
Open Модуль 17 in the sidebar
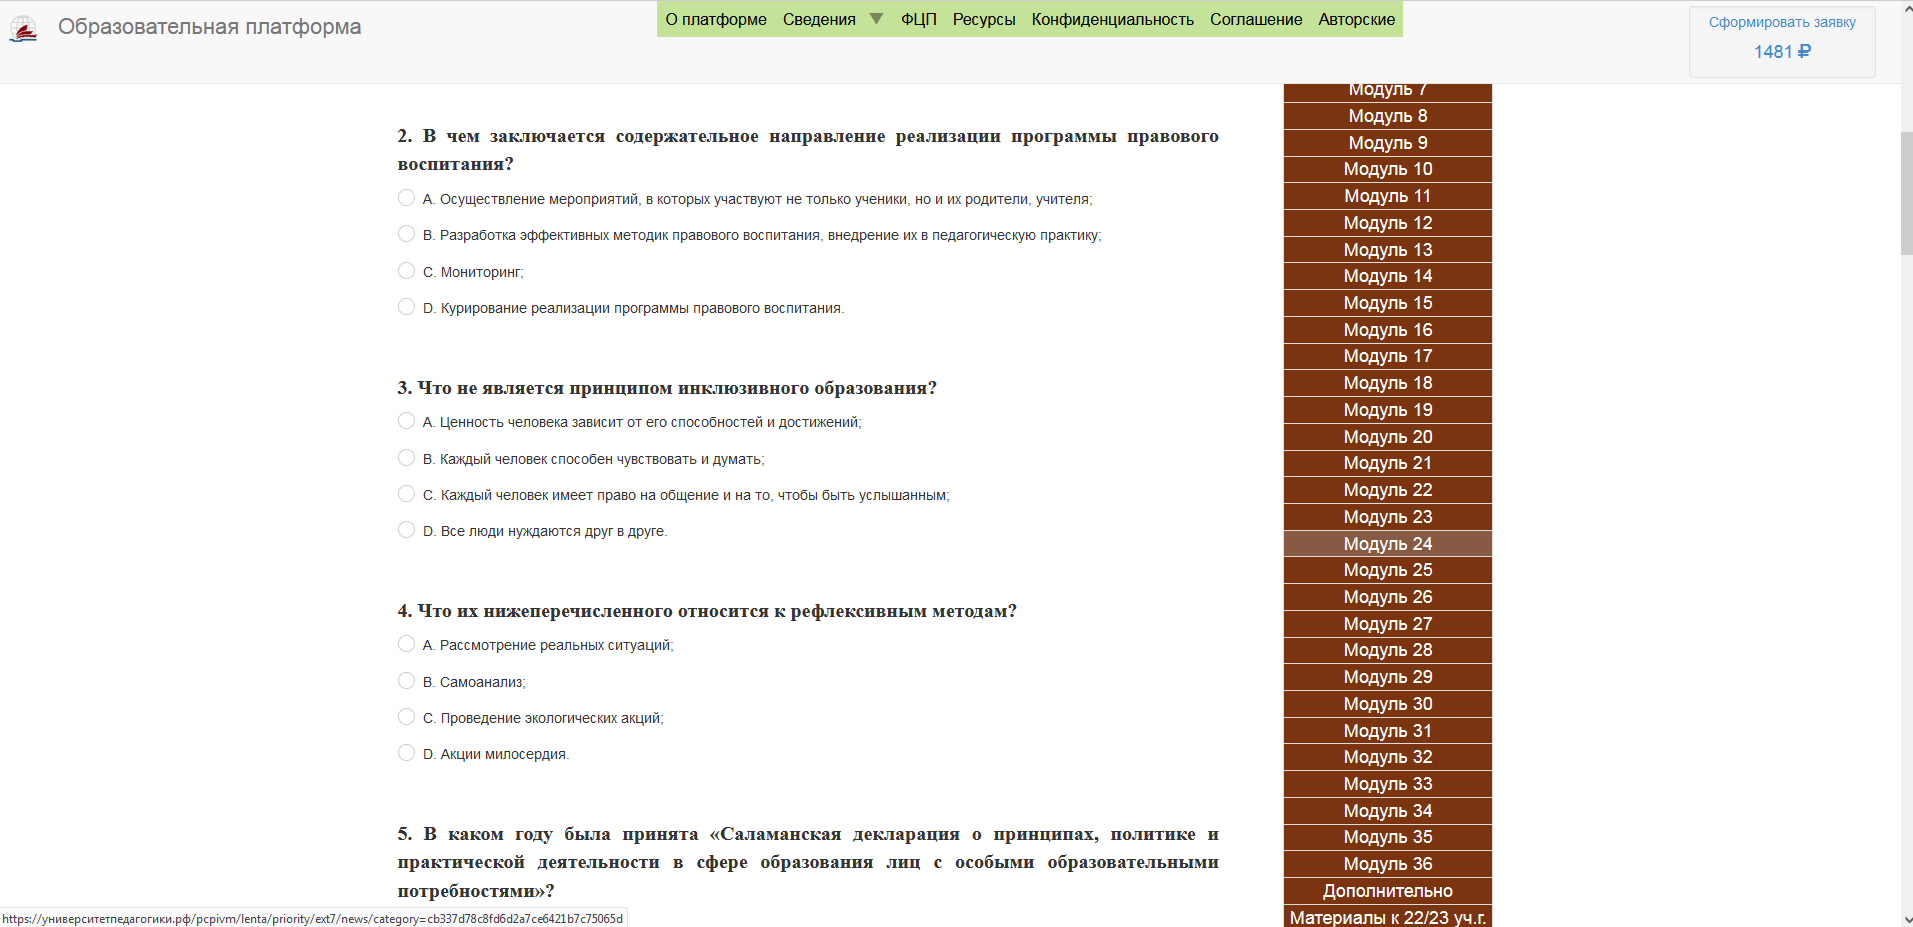[1387, 356]
